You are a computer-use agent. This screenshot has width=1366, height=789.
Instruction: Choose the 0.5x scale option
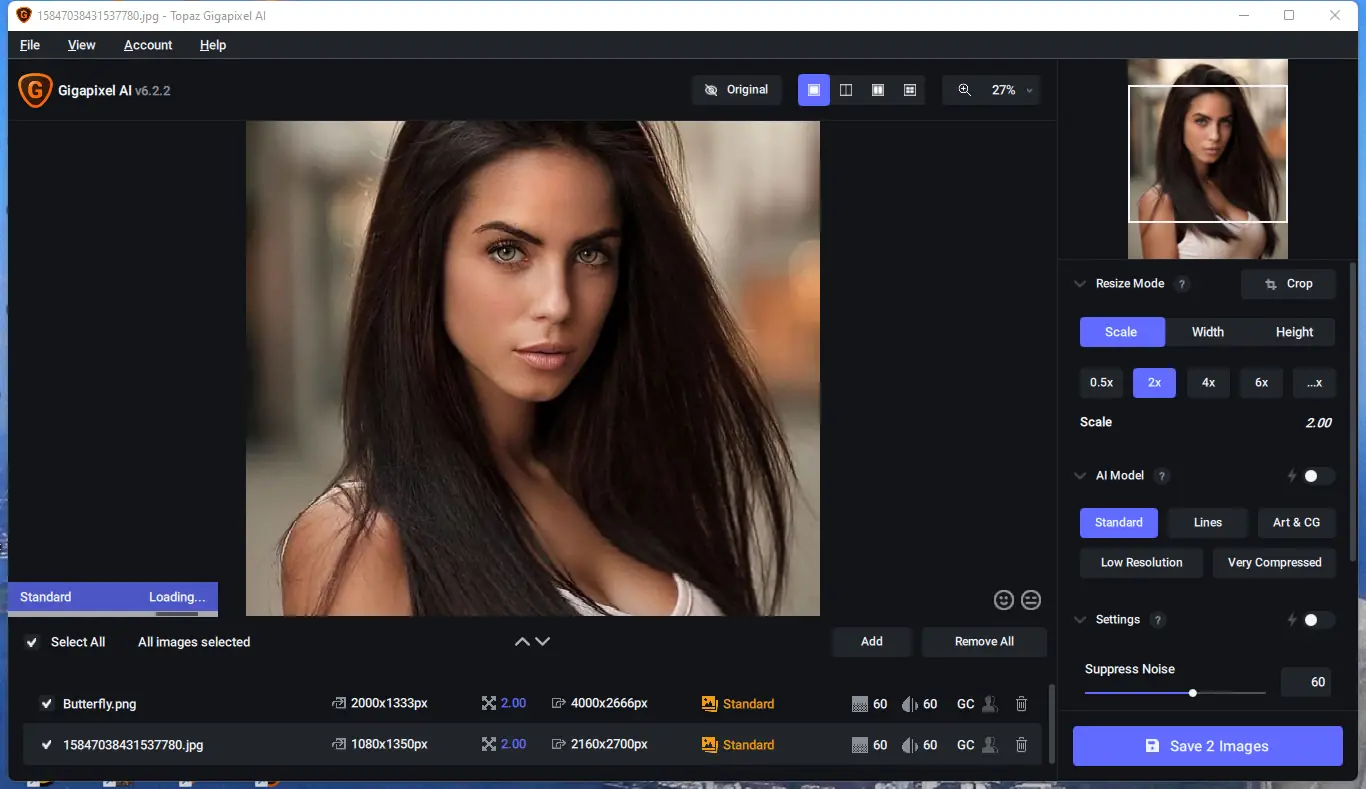point(1101,383)
